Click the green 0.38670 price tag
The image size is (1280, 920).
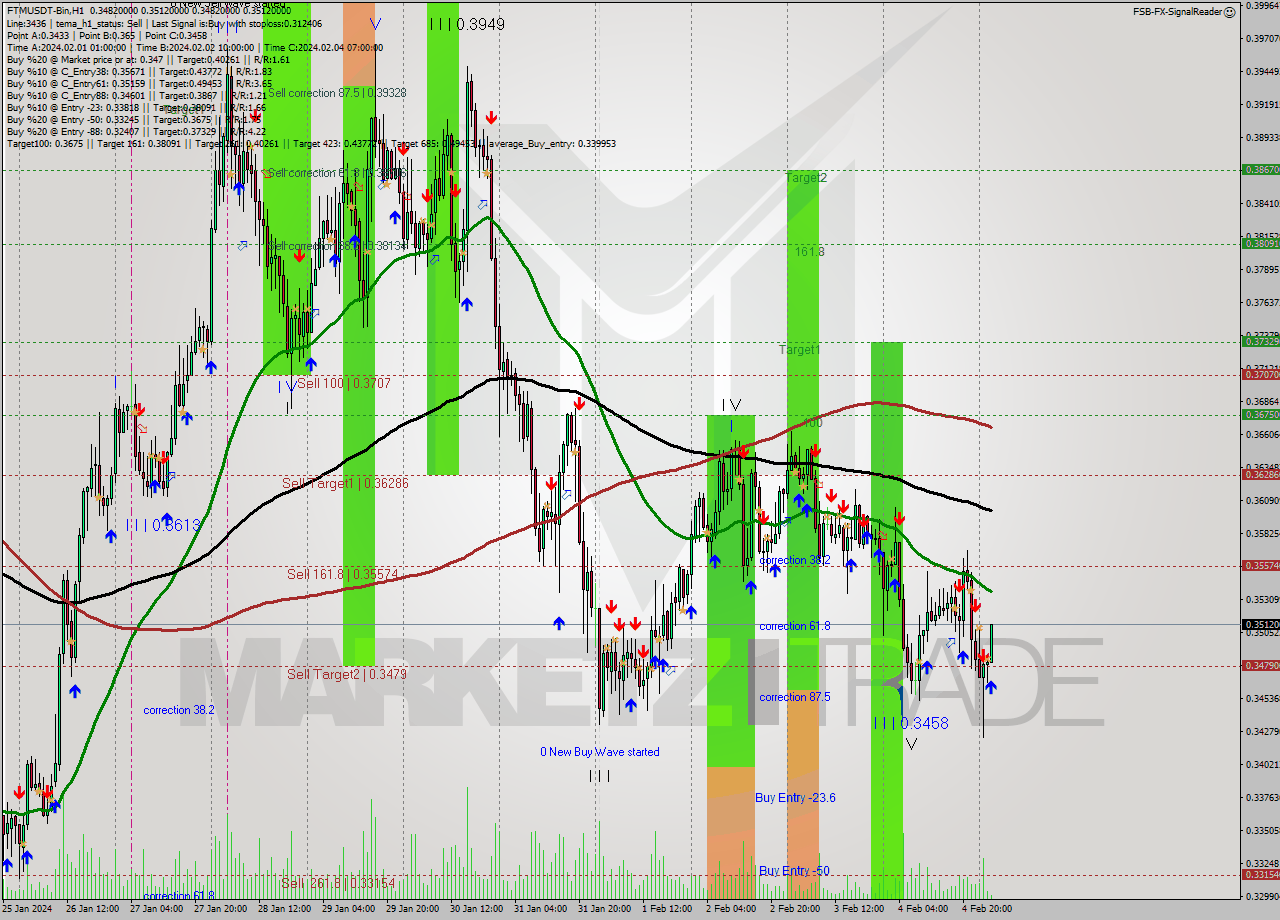point(1260,170)
